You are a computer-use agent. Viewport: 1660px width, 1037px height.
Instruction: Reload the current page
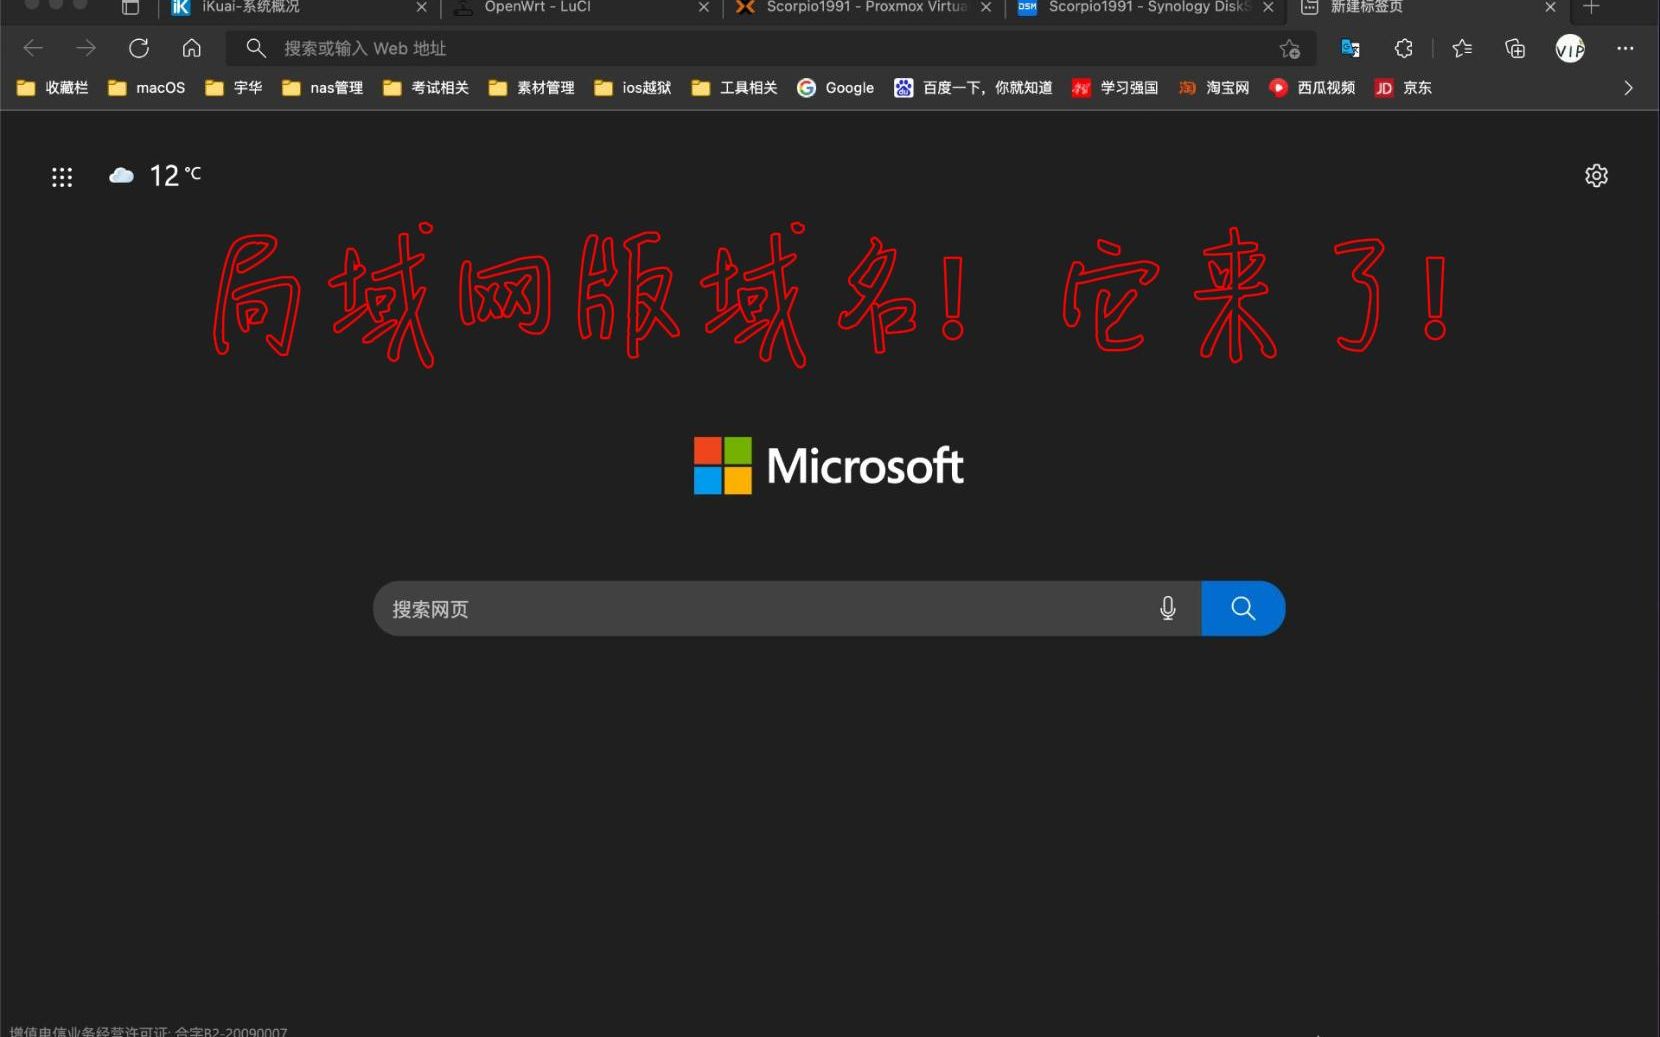pyautogui.click(x=139, y=48)
